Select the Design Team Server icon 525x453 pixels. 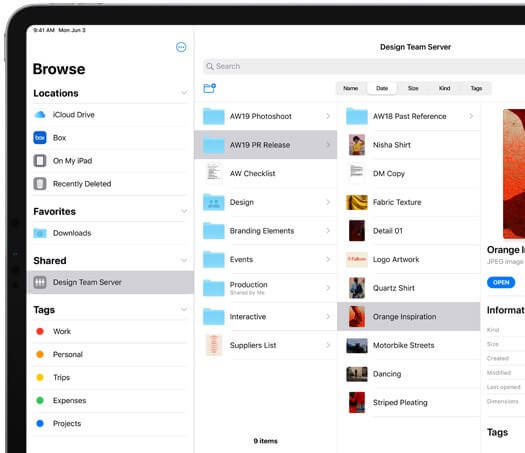pos(40,282)
